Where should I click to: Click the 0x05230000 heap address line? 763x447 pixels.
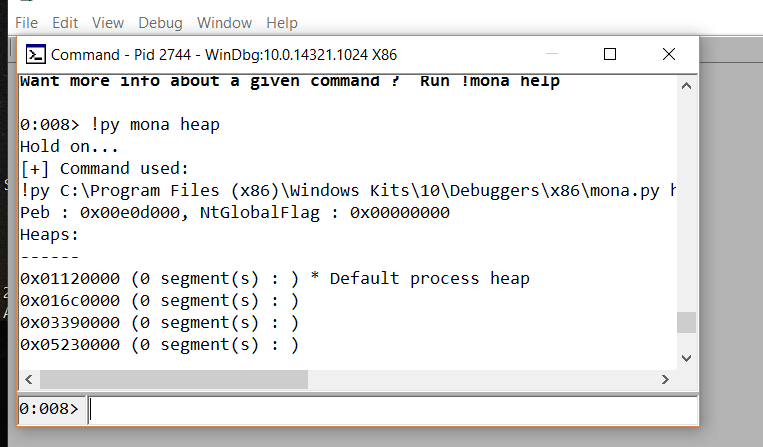point(160,344)
